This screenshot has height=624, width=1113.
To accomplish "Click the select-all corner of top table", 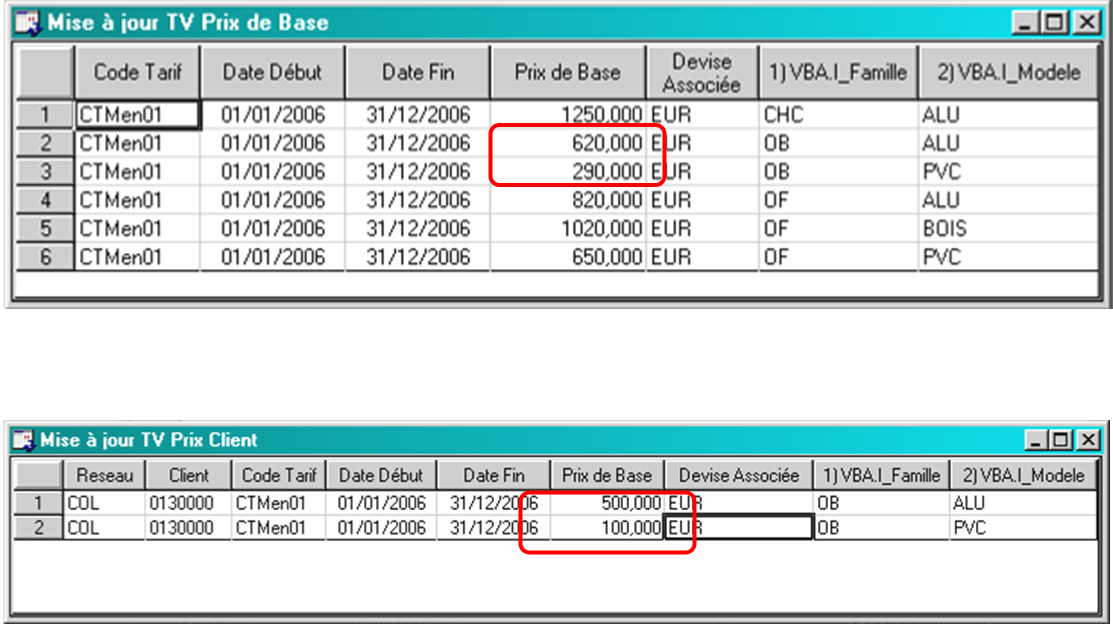I will (x=45, y=72).
